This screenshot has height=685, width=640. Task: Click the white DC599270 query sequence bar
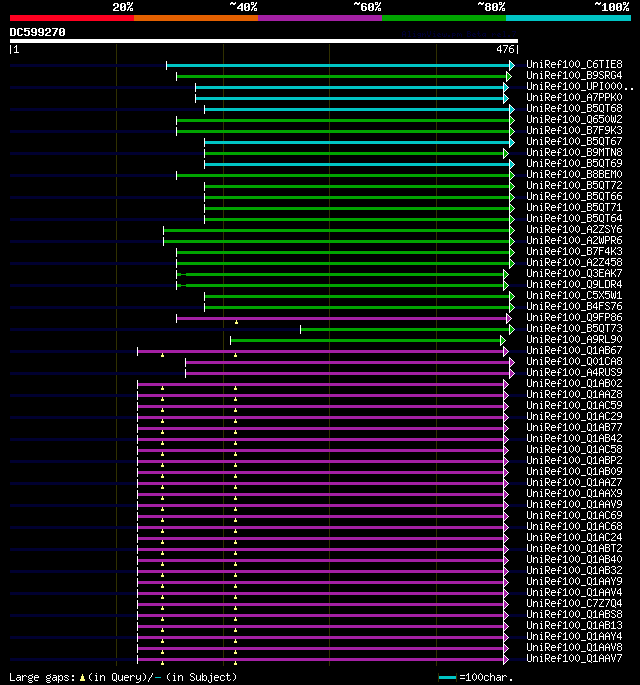pos(264,41)
